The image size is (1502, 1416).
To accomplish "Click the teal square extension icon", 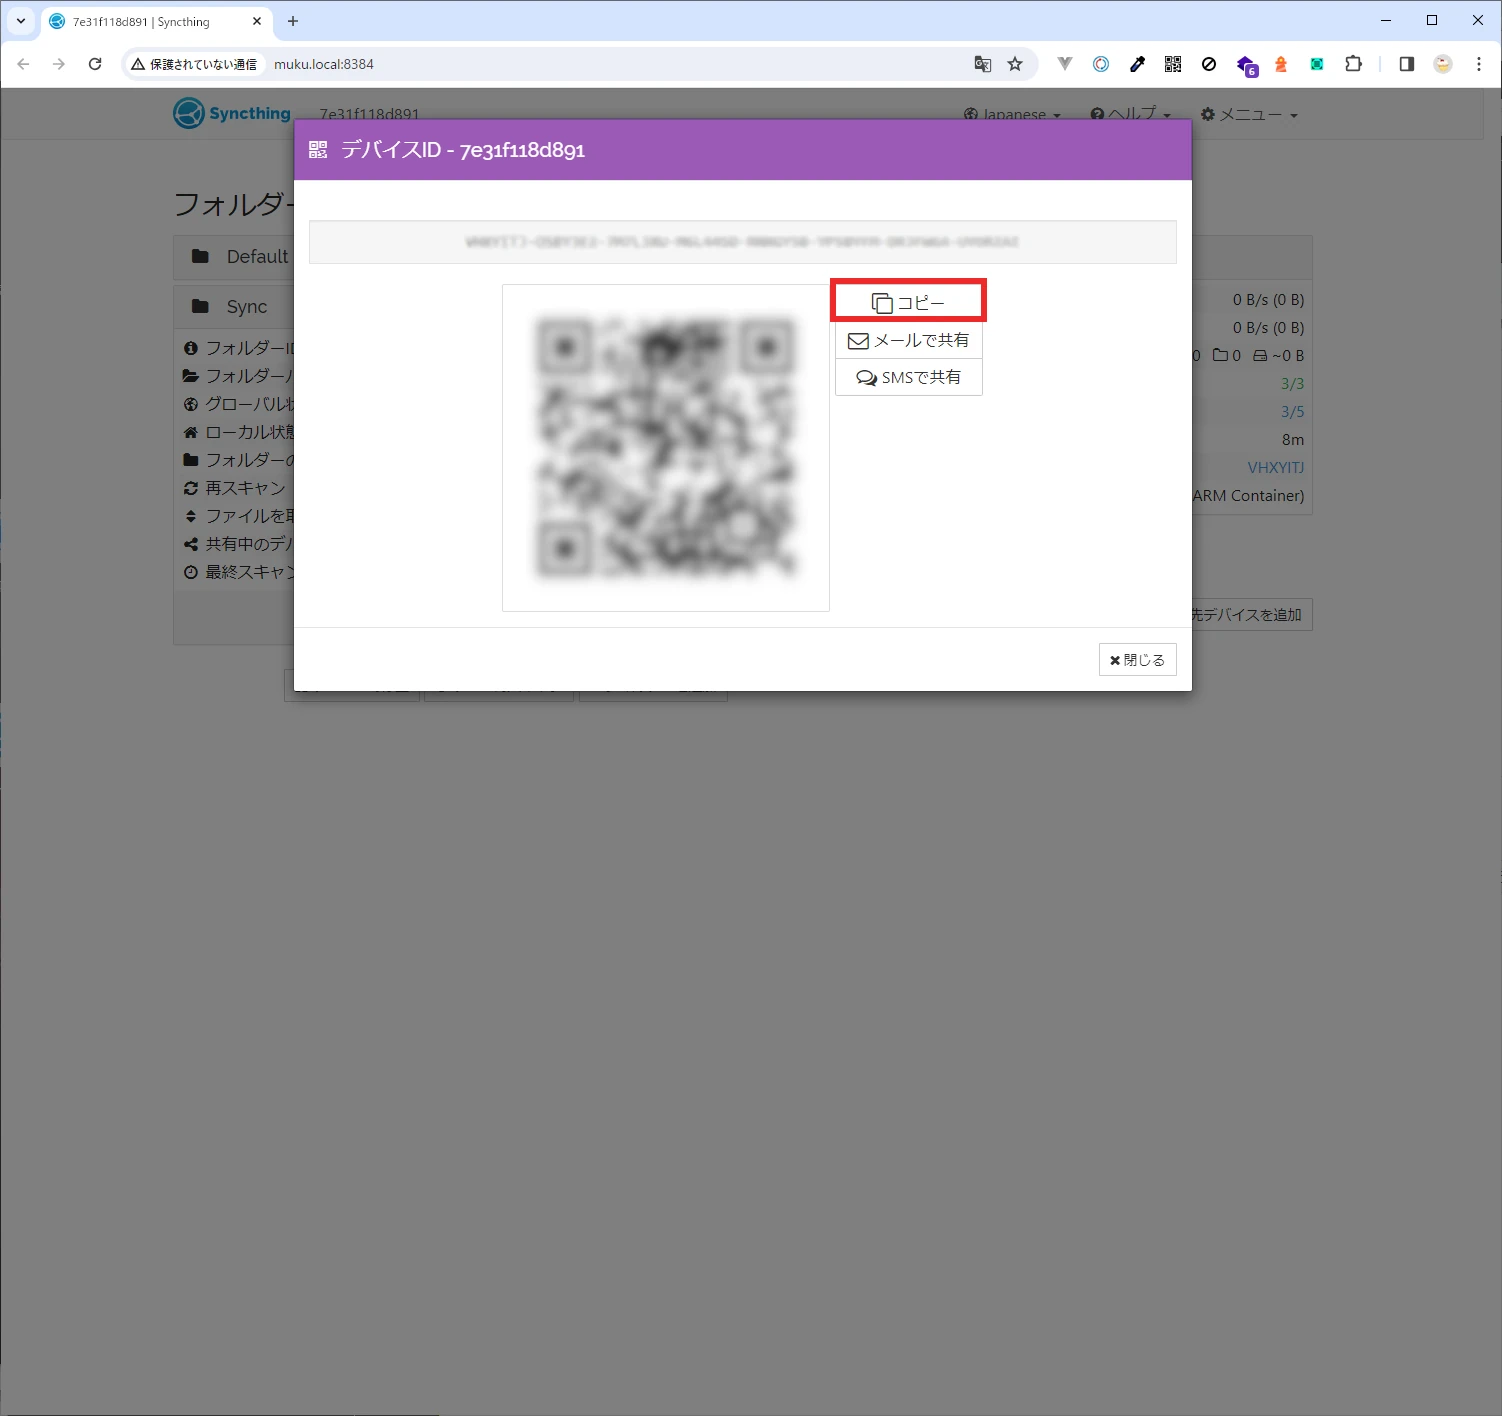I will click(x=1317, y=64).
